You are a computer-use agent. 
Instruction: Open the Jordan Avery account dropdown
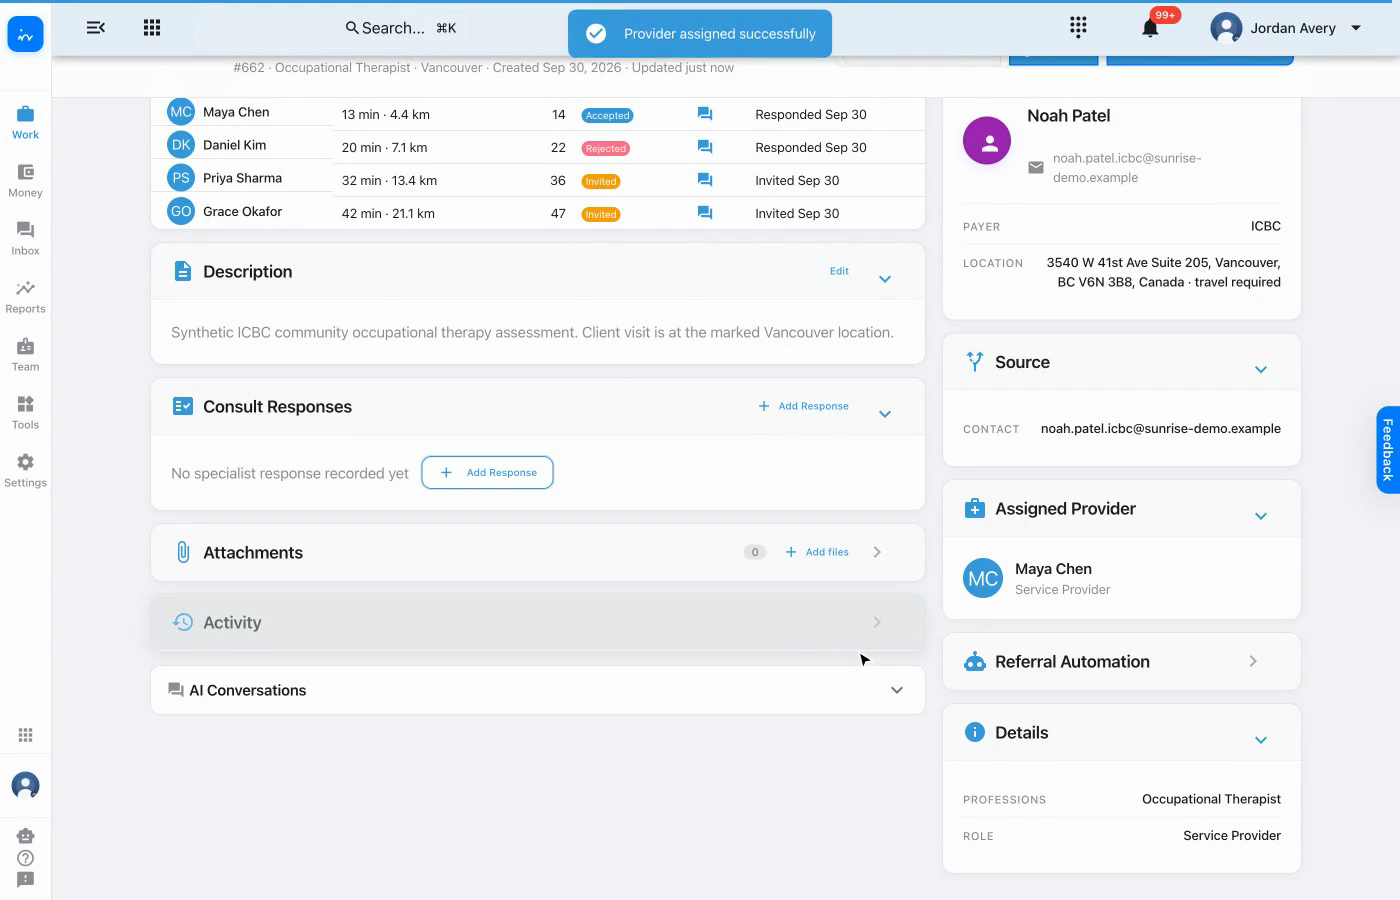click(x=1286, y=28)
